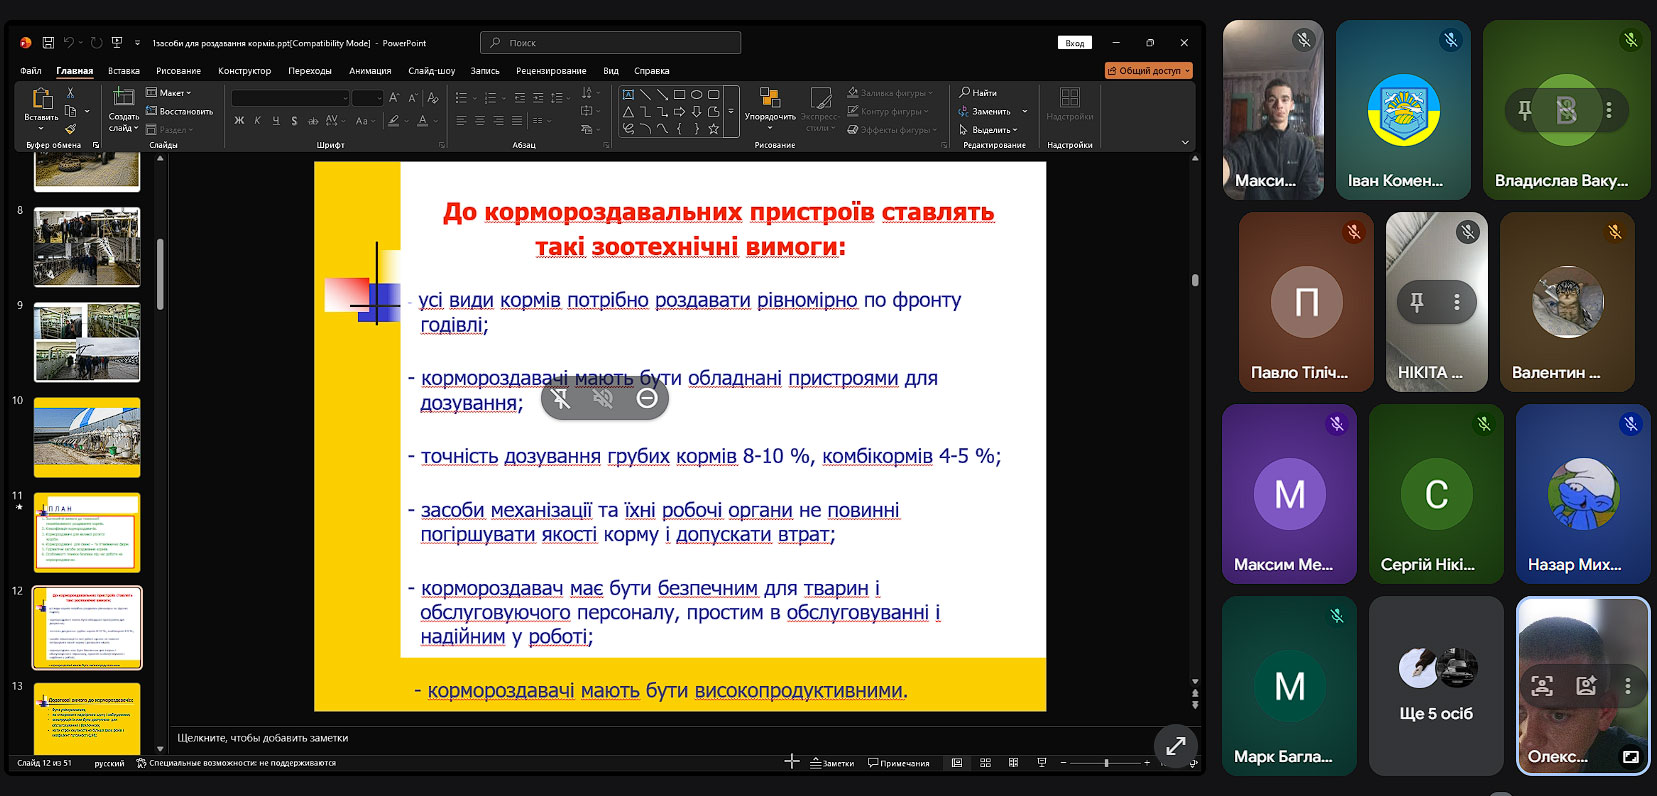Screen dimensions: 1657x796
Task: Click the Save icon in title bar
Action: tap(48, 43)
